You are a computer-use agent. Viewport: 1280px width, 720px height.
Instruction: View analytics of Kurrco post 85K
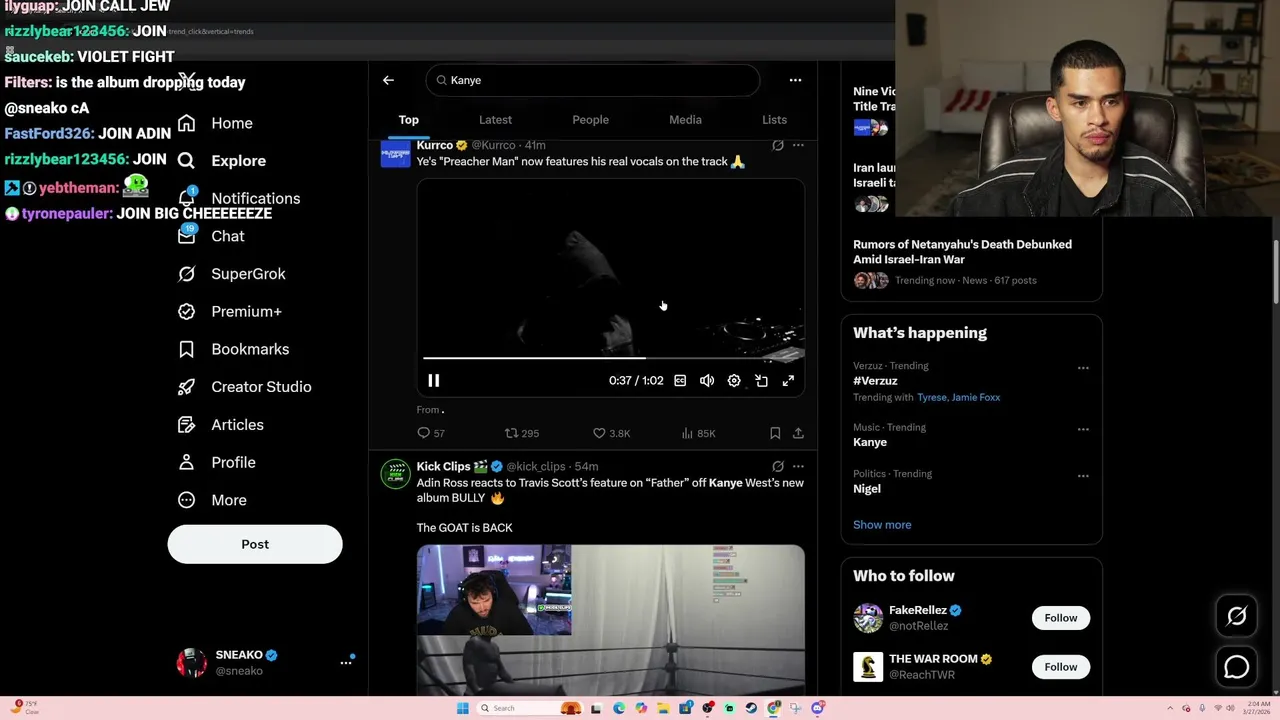point(698,433)
